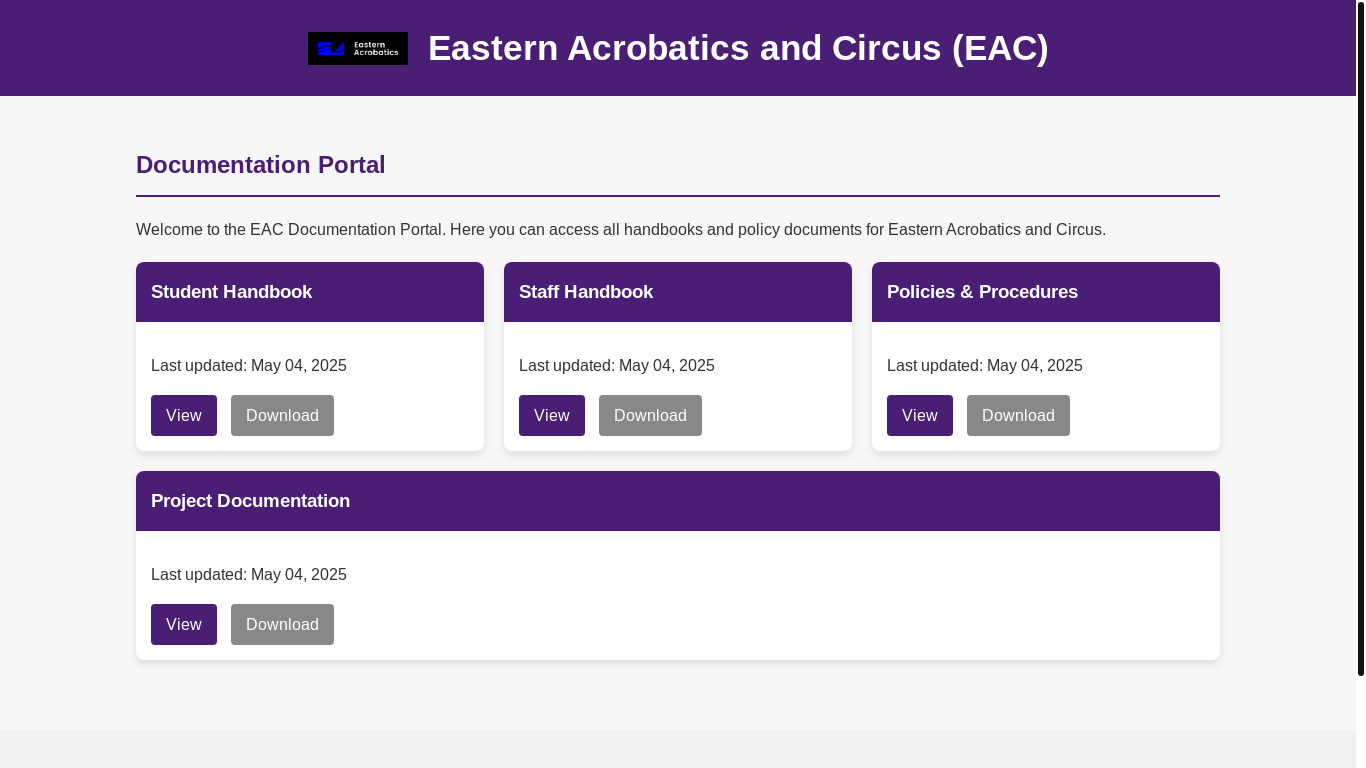1366x768 pixels.
Task: Download the Policies & Procedures document
Action: coord(1018,415)
